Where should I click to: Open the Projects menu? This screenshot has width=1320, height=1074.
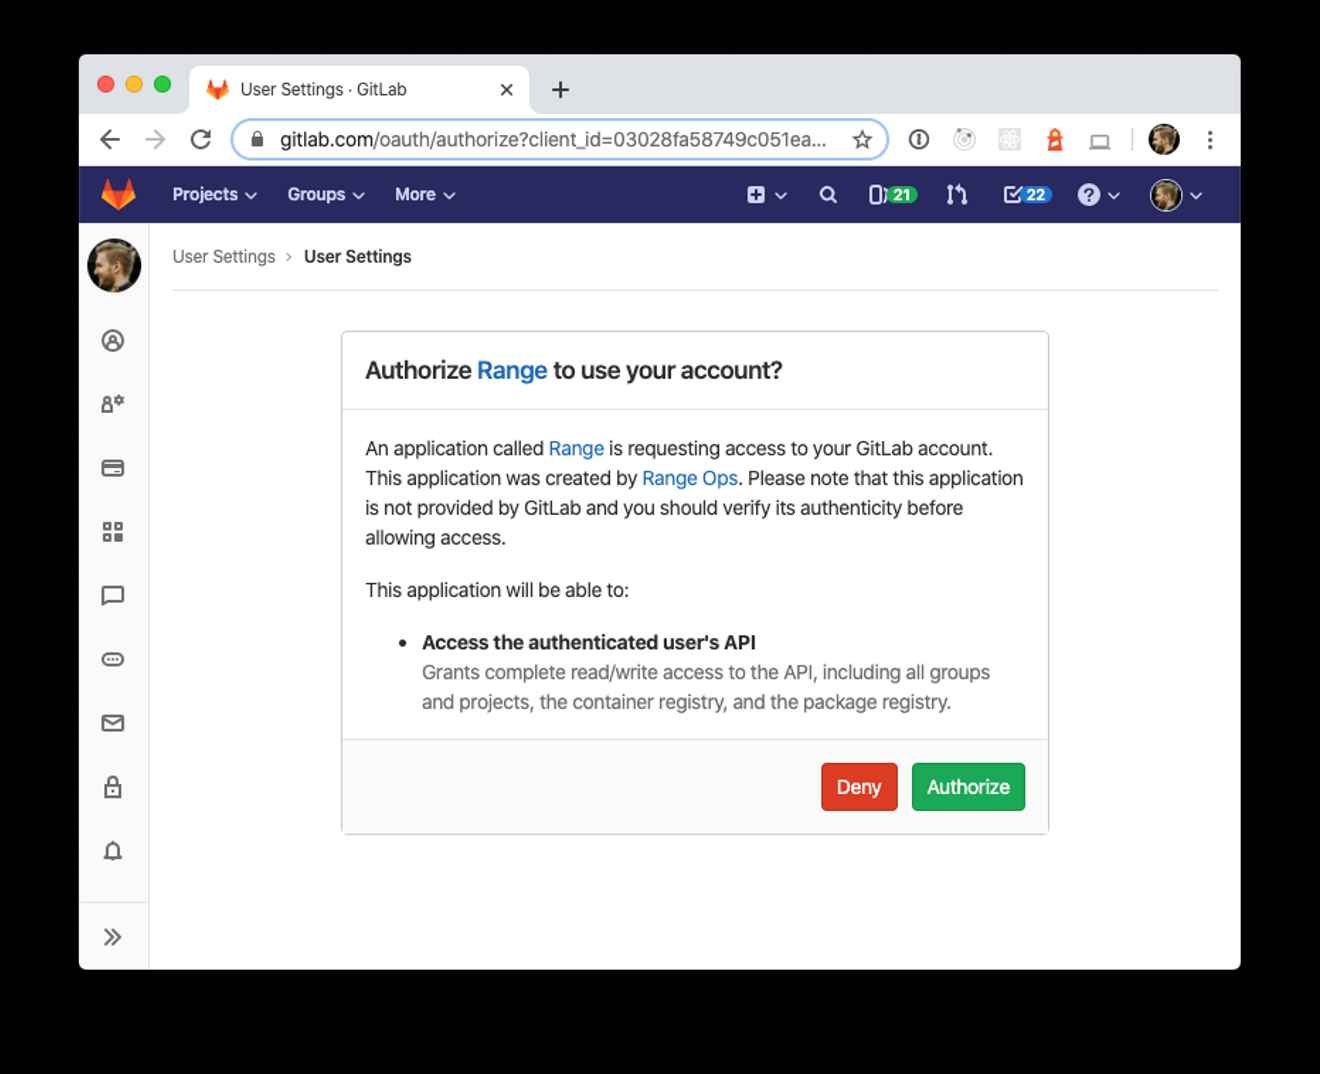[x=214, y=194]
